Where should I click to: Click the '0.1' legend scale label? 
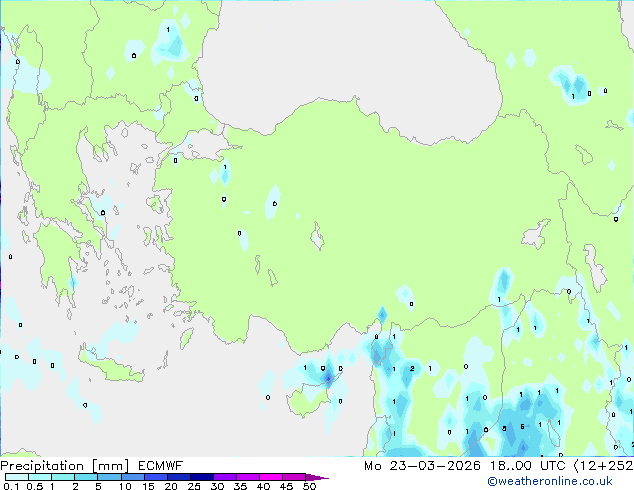[11, 486]
